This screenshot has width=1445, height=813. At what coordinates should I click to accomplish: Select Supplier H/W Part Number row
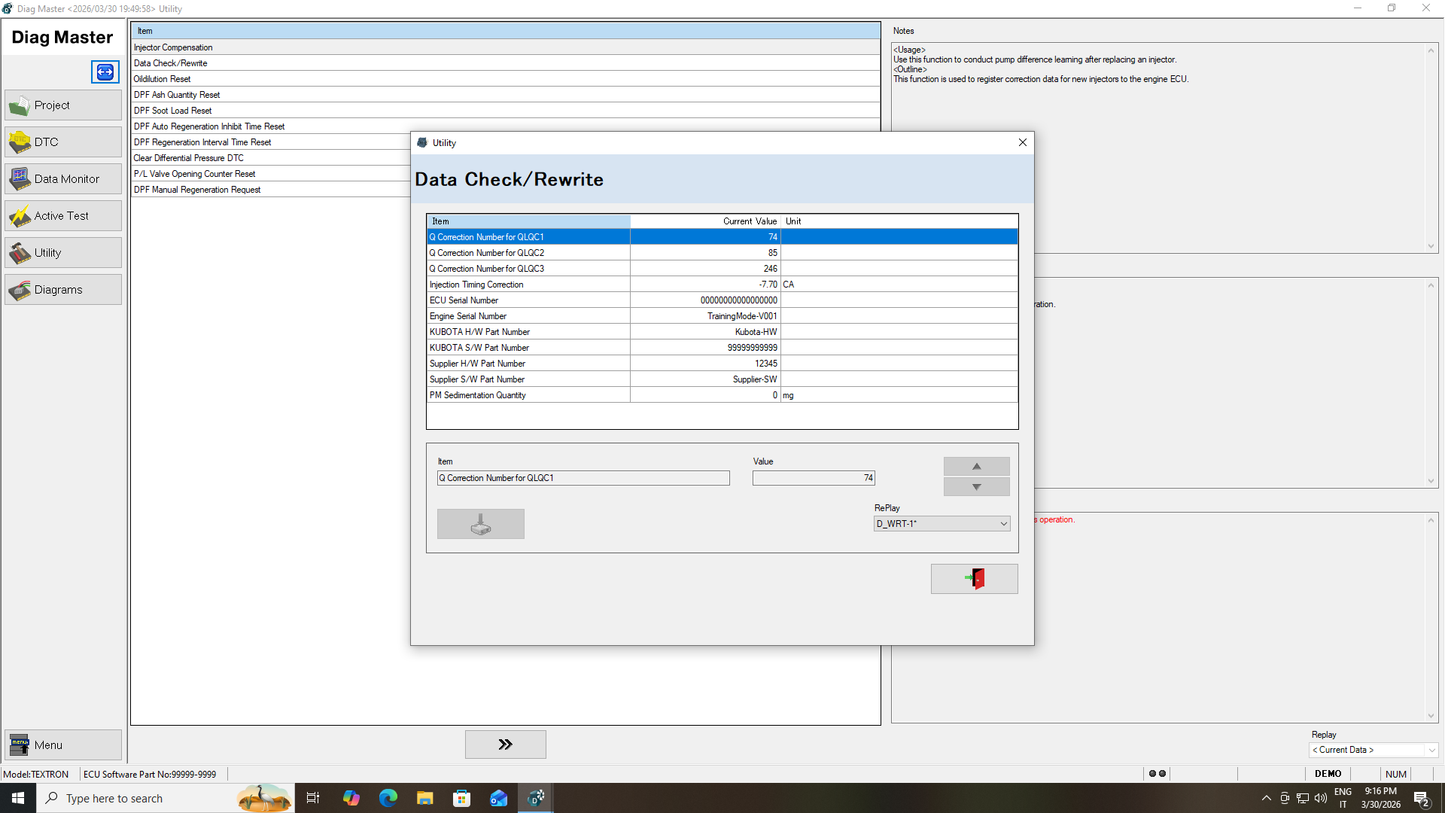[x=722, y=364]
